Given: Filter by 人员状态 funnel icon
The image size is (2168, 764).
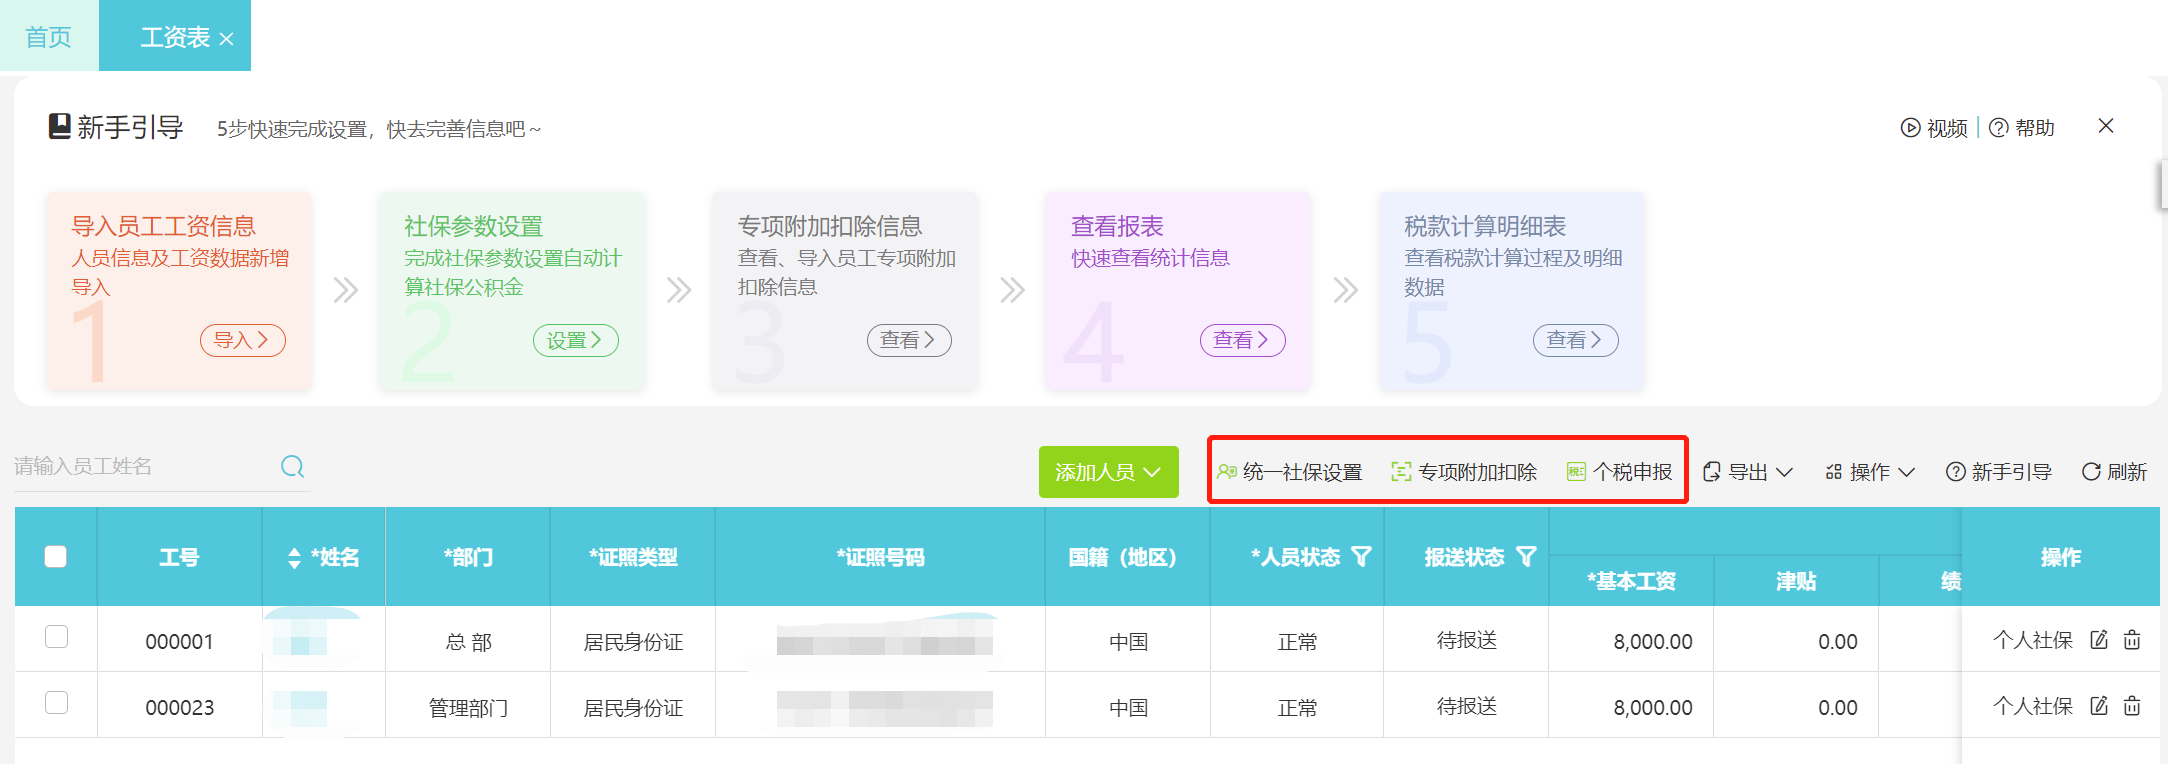Looking at the screenshot, I should [x=1361, y=557].
